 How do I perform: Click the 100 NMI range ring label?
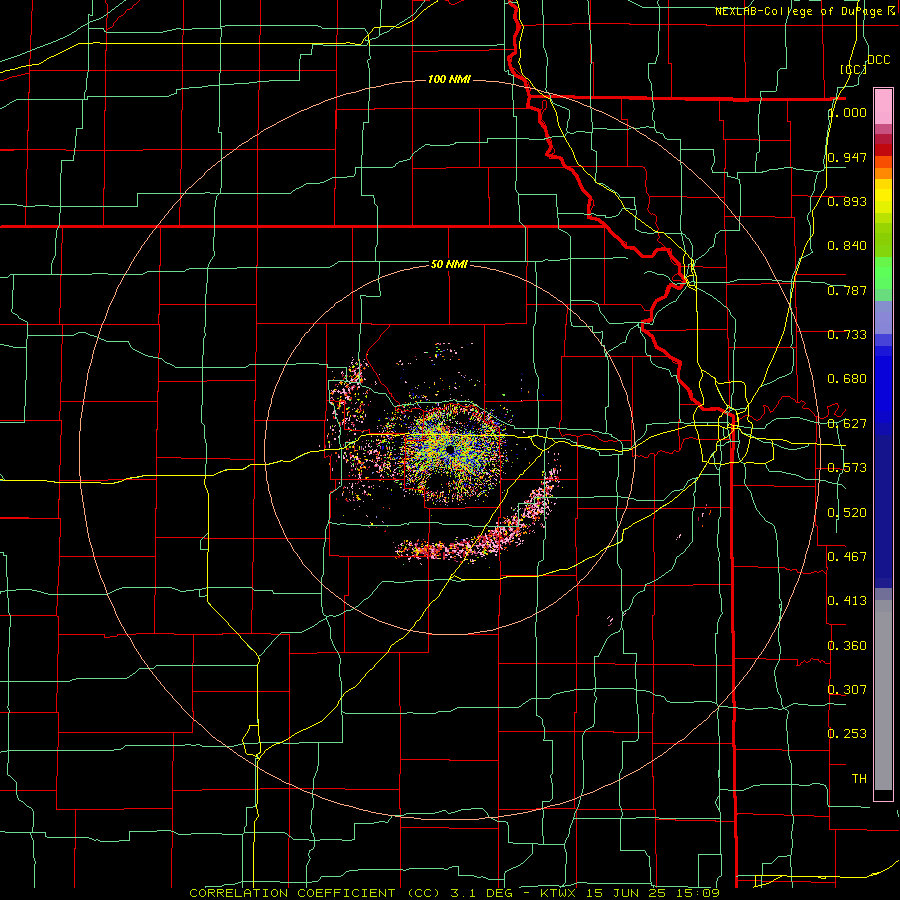pos(449,79)
